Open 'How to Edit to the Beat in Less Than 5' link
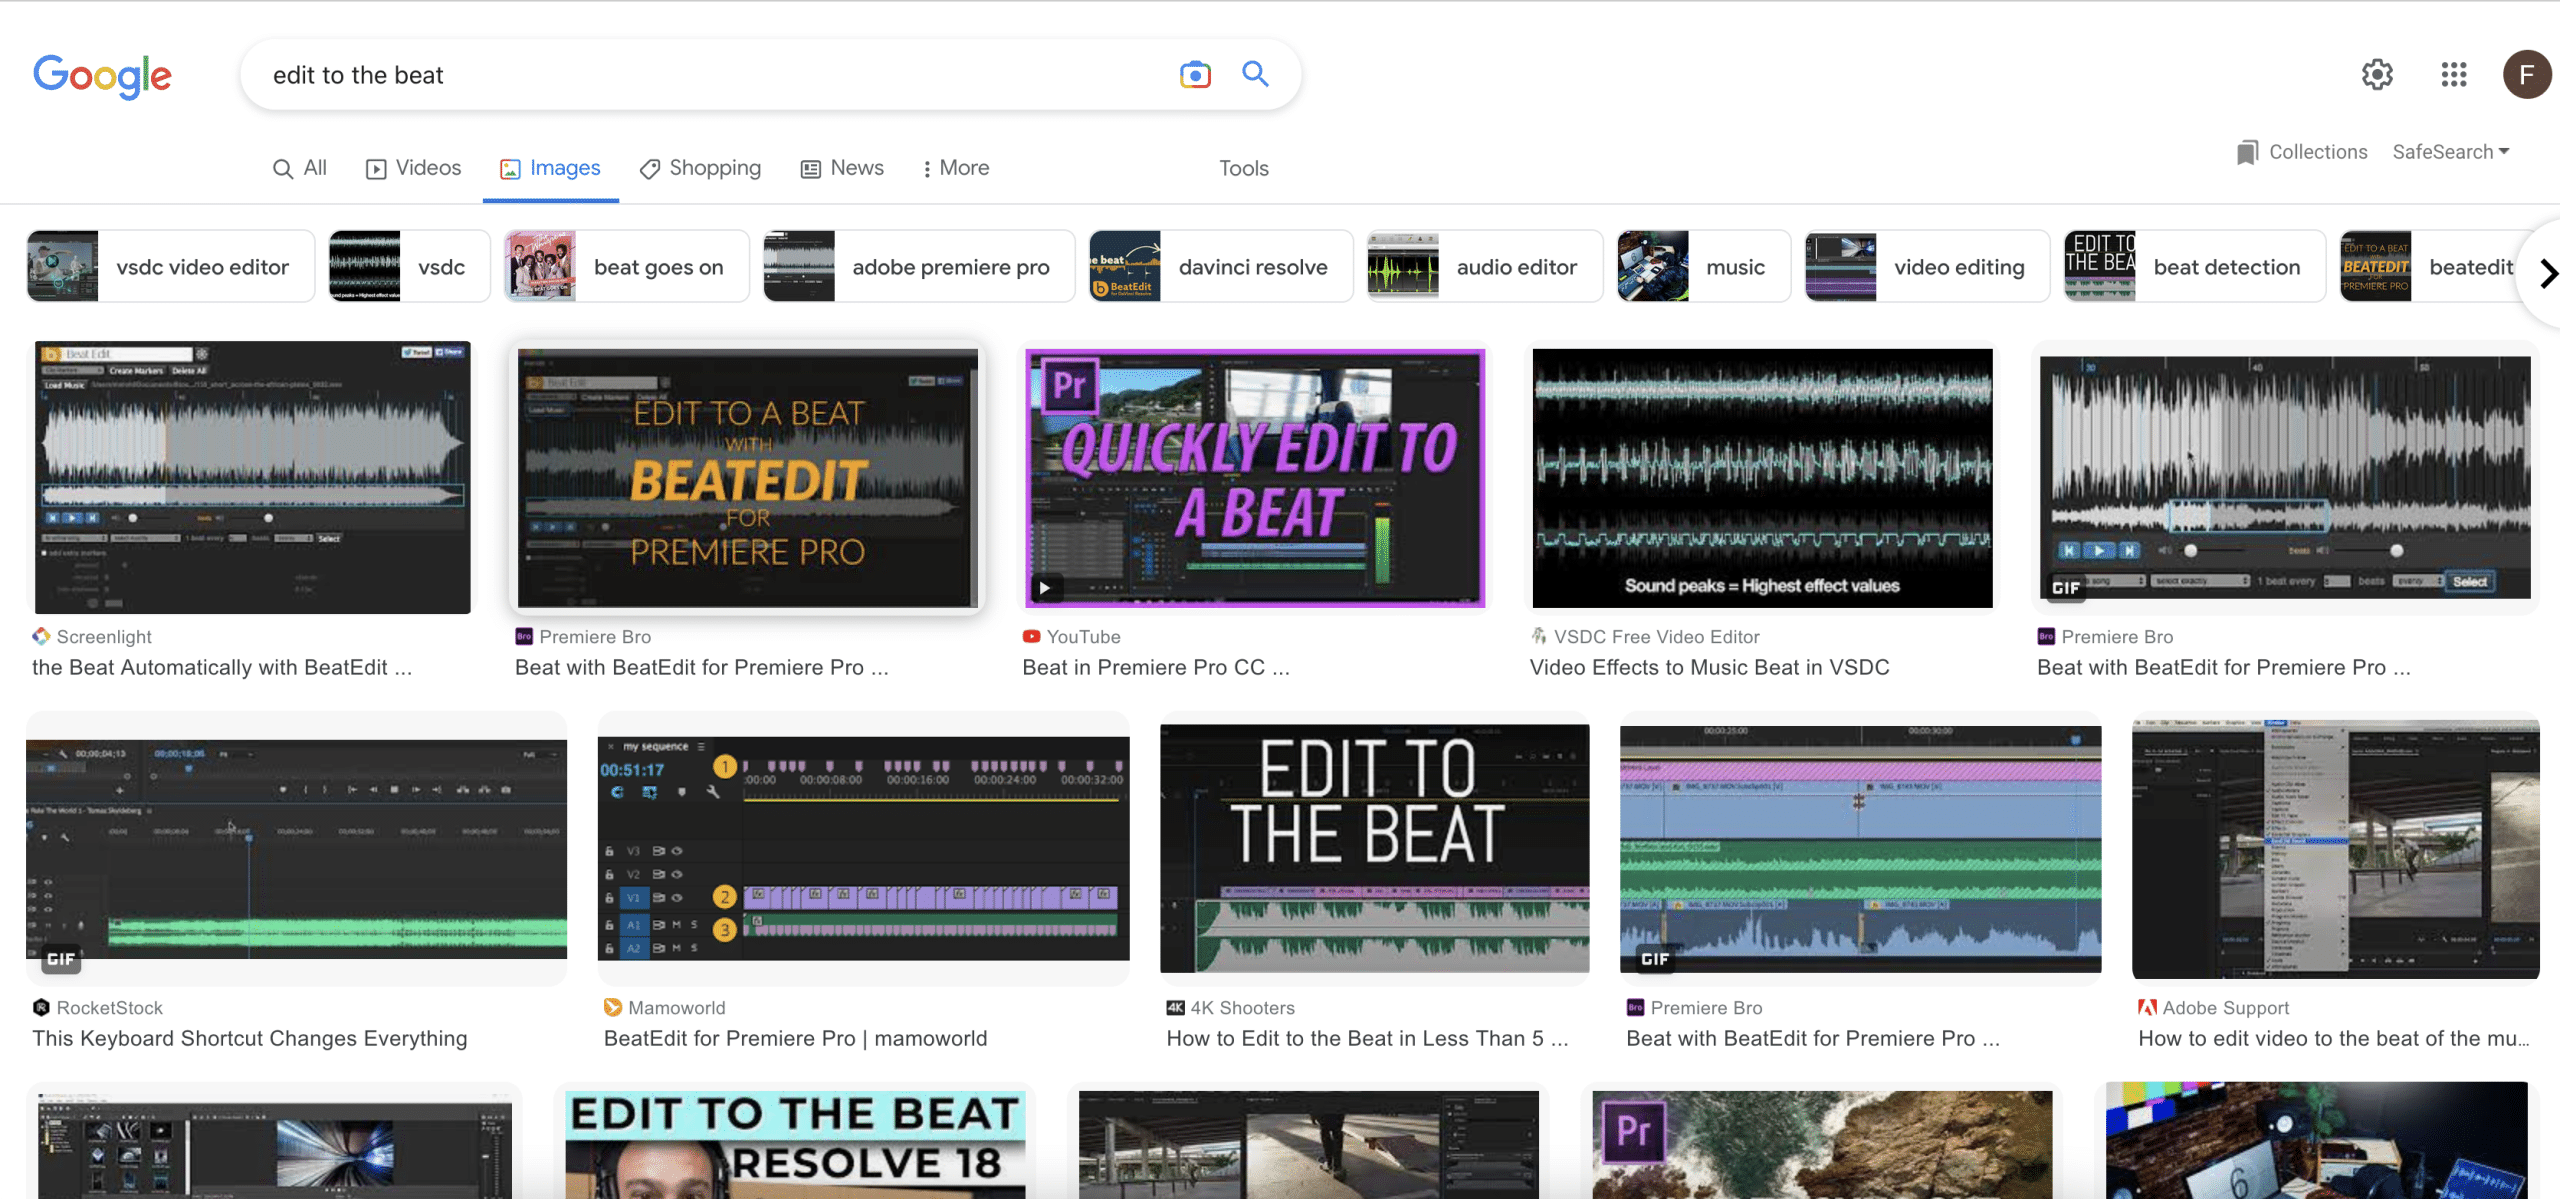 (1367, 1038)
